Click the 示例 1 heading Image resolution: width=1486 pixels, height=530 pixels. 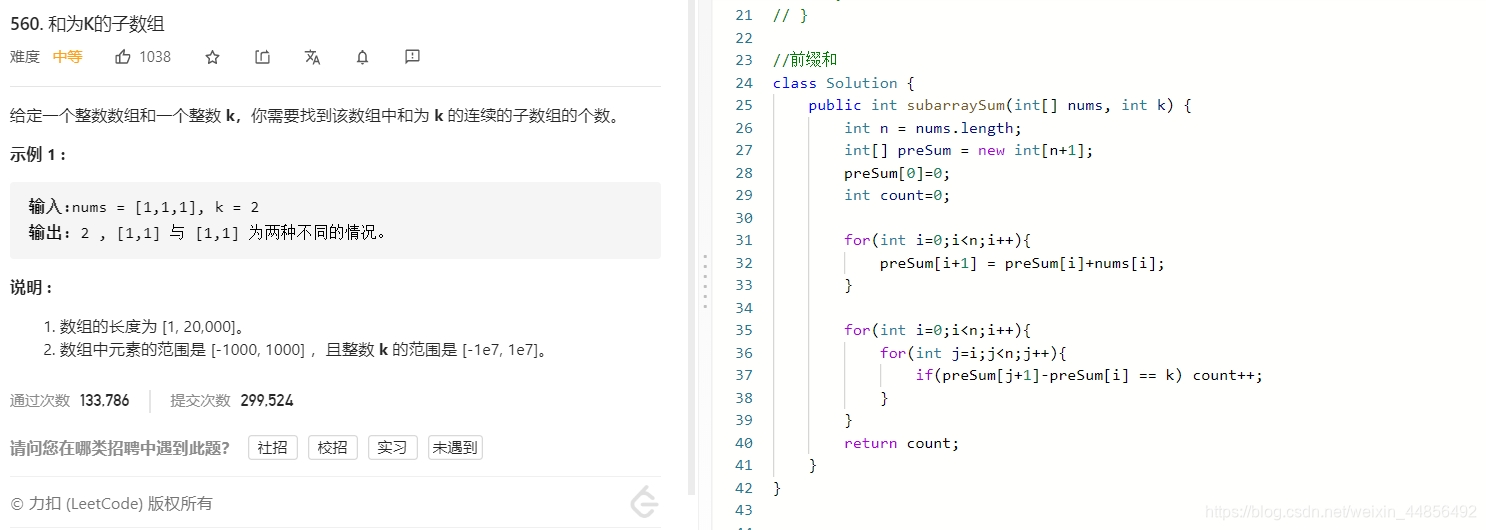(38, 155)
